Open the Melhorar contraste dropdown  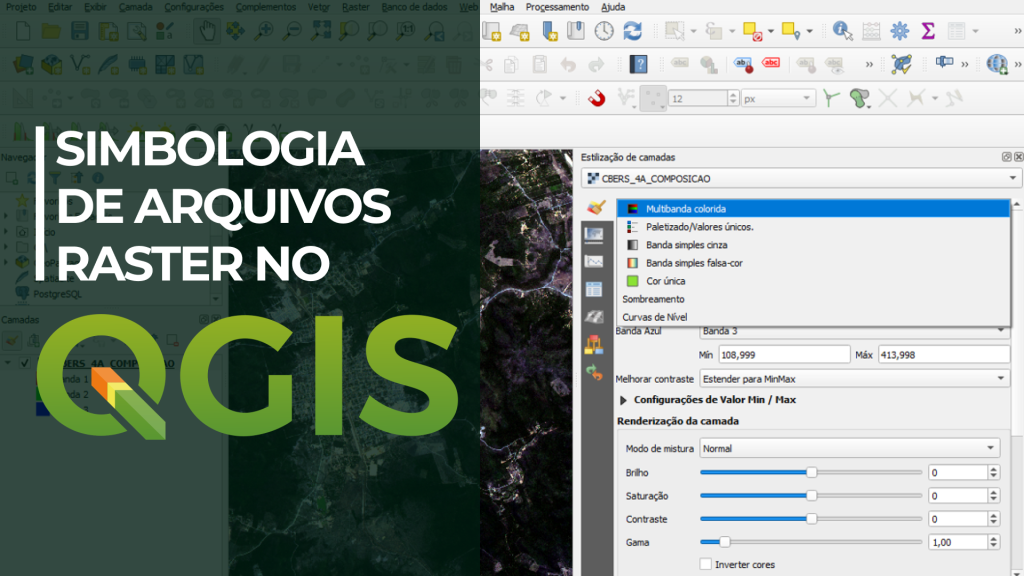[x=854, y=379]
